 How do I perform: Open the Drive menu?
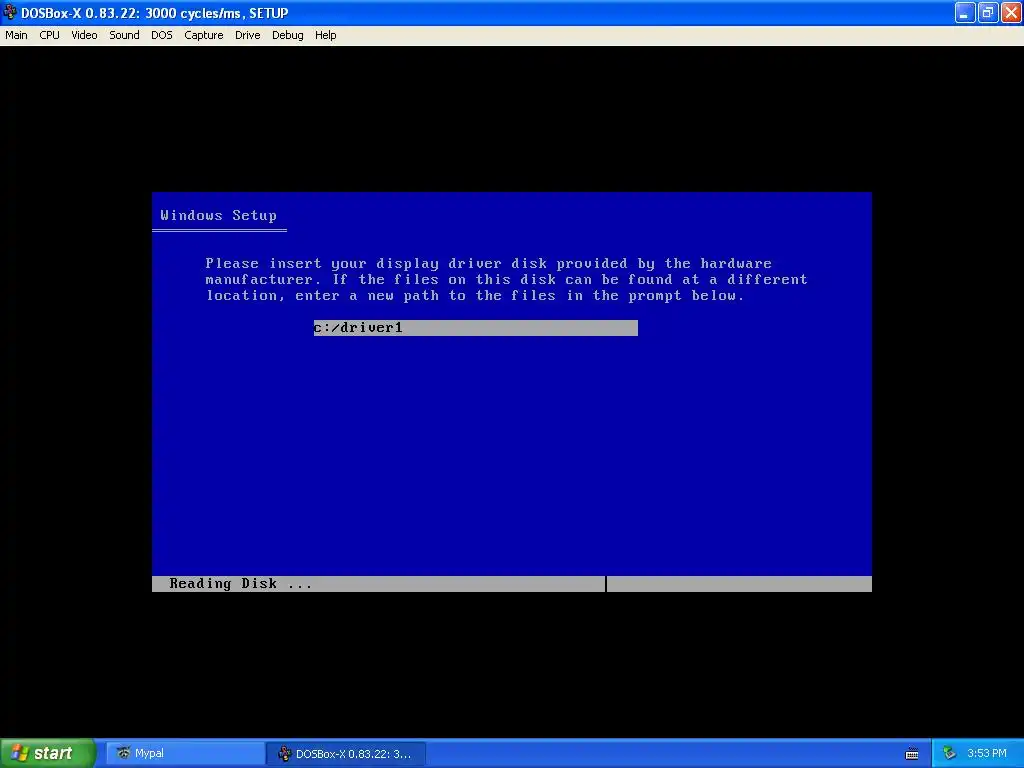pos(248,35)
